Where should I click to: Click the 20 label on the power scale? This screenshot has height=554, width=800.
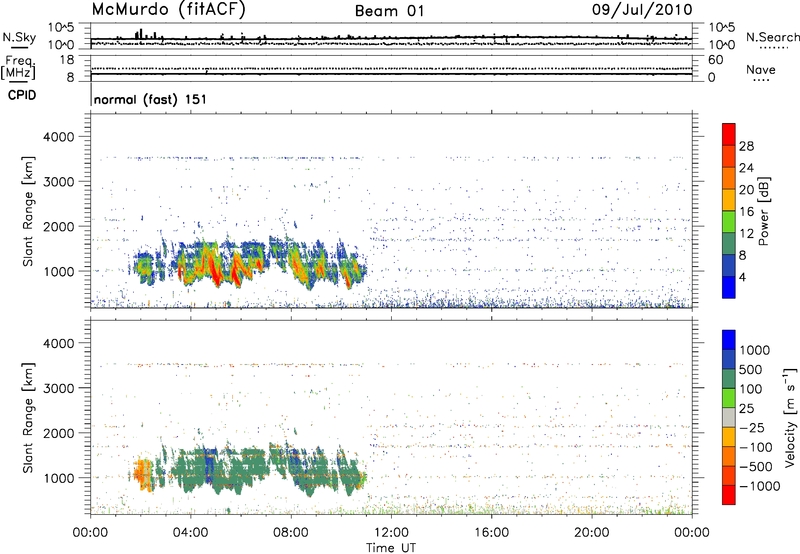coord(746,190)
